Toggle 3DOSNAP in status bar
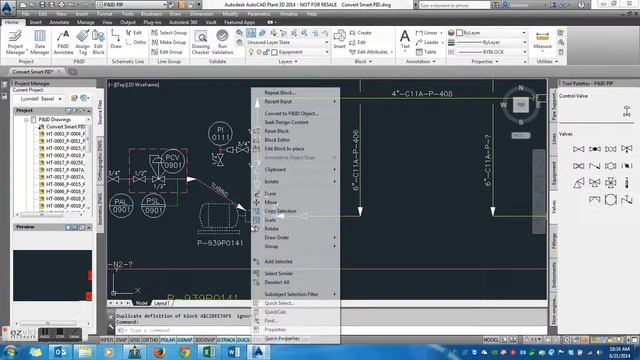The width and height of the screenshot is (640, 360). [x=204, y=340]
